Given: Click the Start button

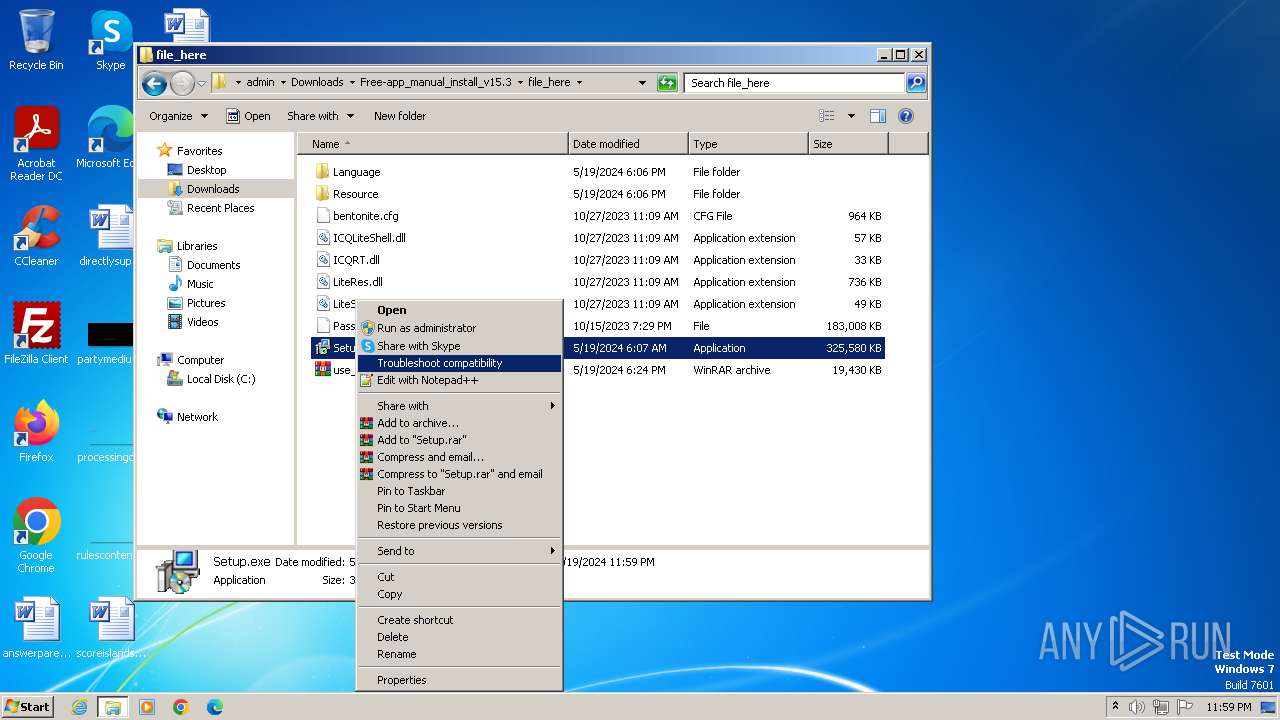Looking at the screenshot, I should pos(28,707).
